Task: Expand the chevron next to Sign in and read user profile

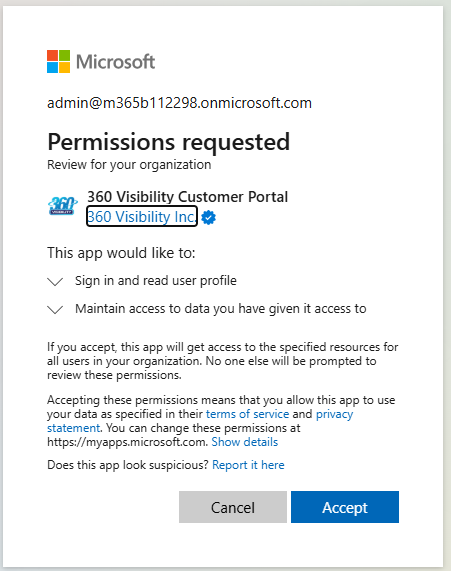Action: coord(55,281)
